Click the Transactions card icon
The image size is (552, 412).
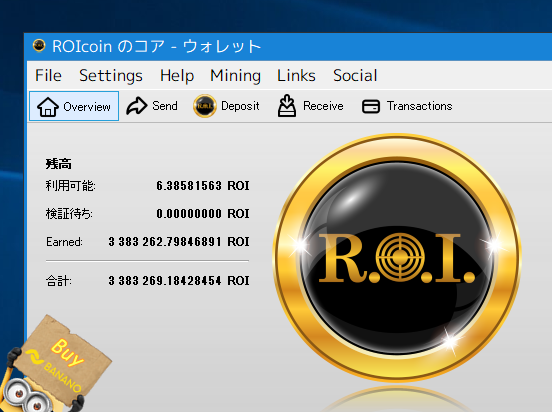[x=371, y=106]
